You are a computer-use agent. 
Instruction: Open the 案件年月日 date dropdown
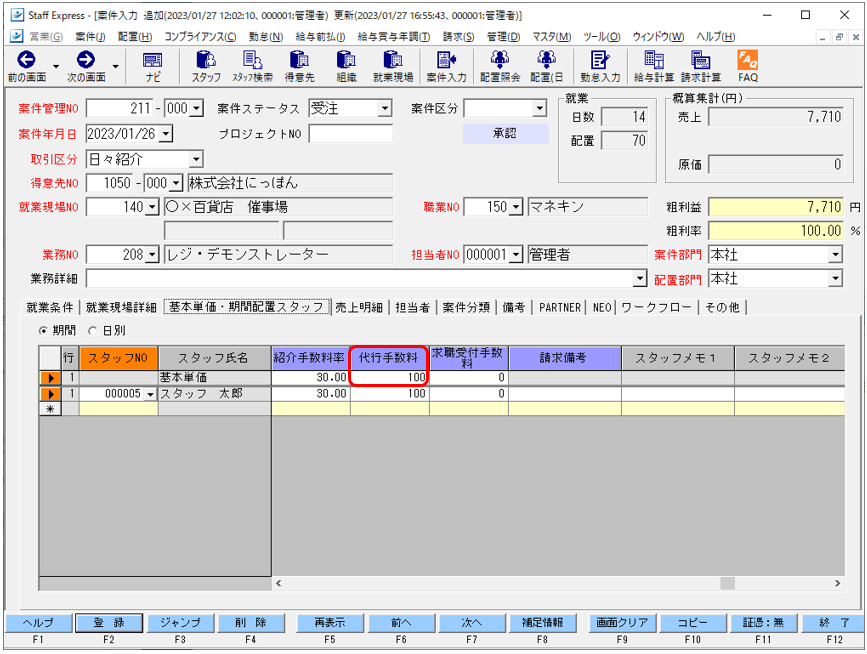[x=166, y=133]
